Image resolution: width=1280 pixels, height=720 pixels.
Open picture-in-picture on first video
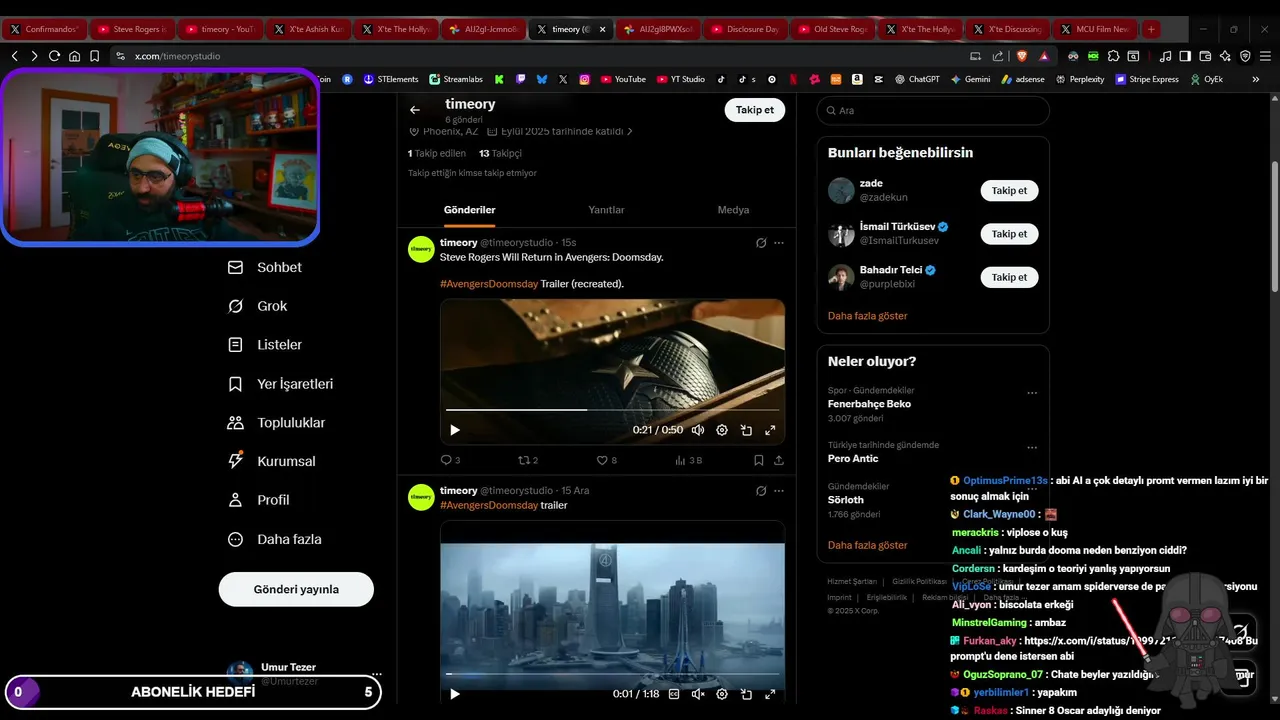click(746, 430)
